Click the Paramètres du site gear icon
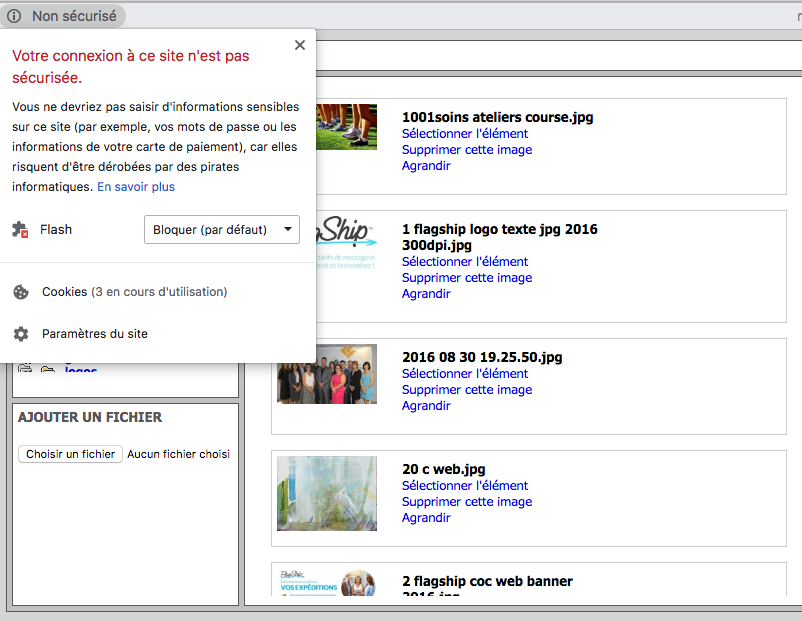Viewport: 802px width, 621px height. [x=21, y=334]
